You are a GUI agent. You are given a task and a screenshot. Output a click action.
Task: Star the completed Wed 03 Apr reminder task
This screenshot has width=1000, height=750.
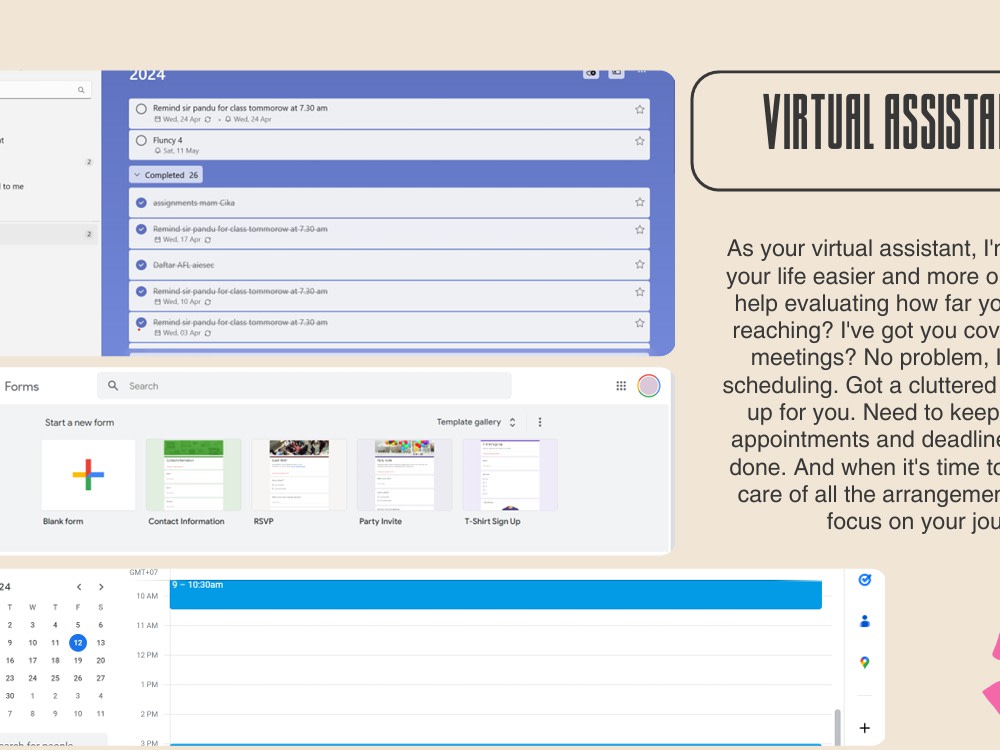pos(639,323)
